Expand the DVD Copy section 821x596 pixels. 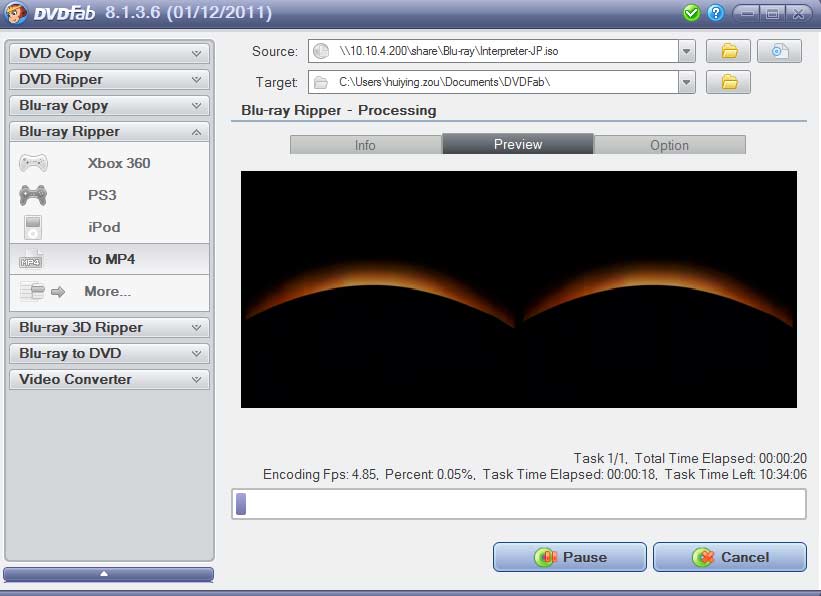click(x=109, y=53)
